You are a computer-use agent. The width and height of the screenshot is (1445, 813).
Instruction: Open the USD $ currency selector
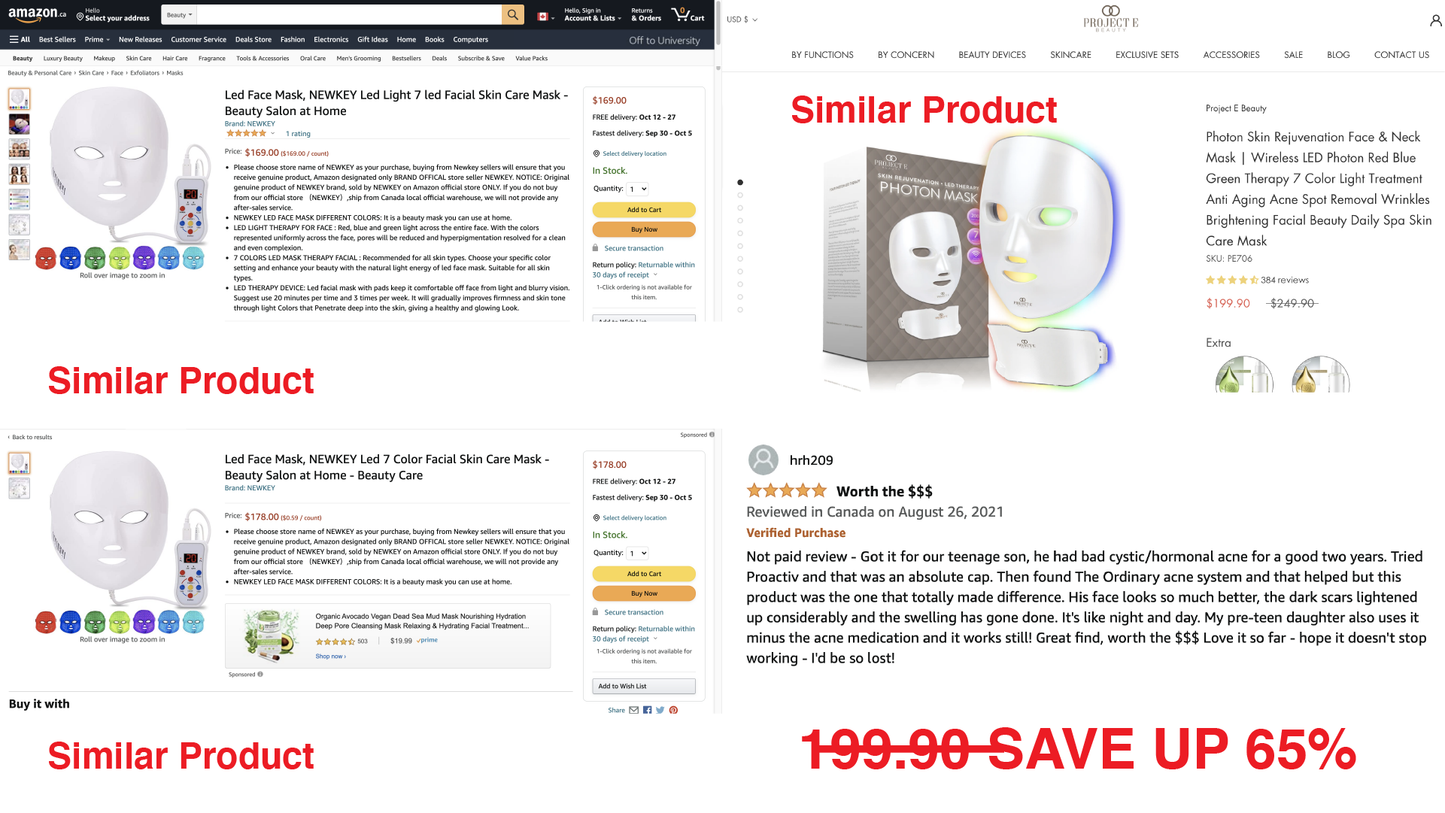pyautogui.click(x=741, y=19)
